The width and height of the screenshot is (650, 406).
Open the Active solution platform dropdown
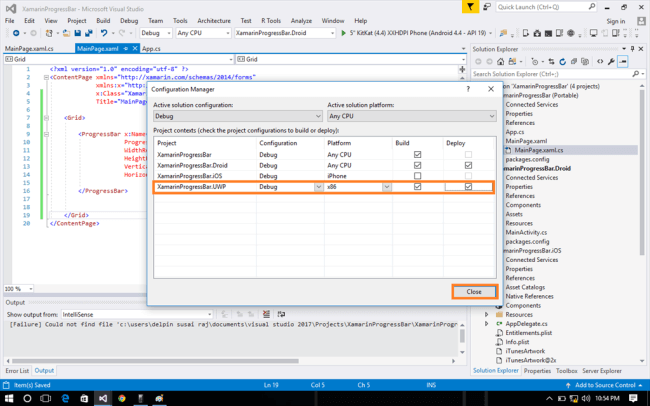410,116
